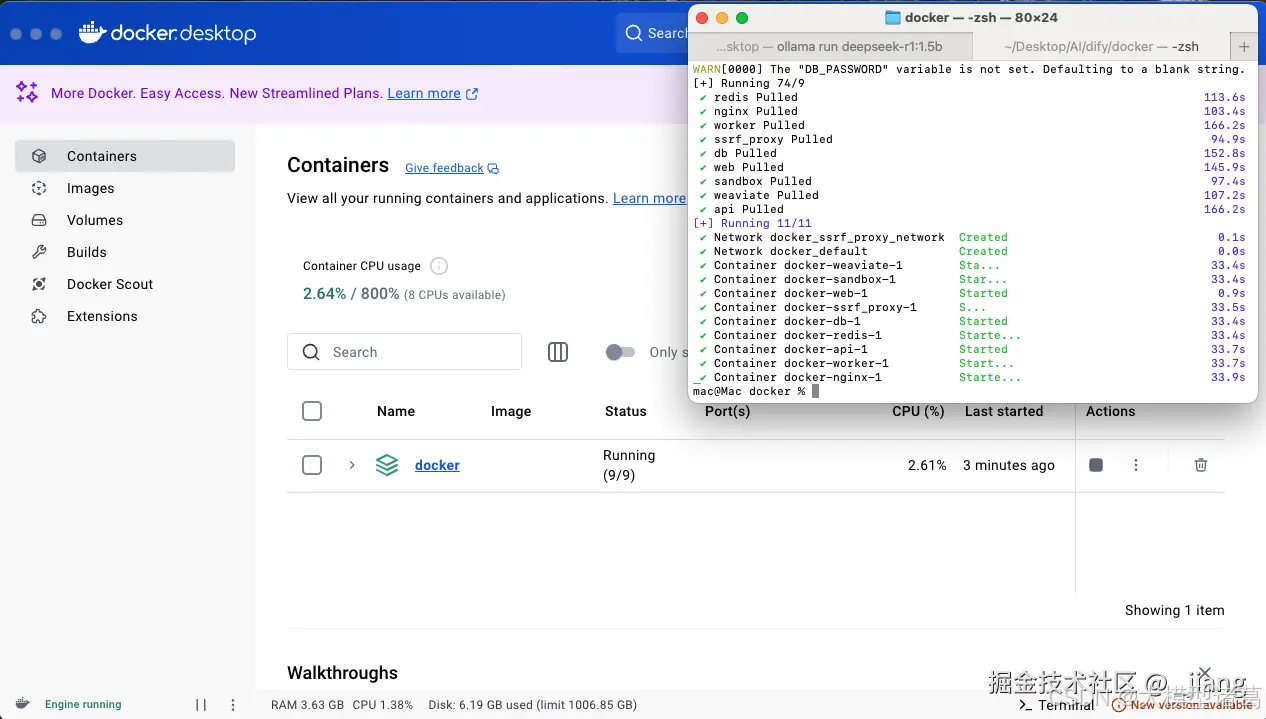Give feedback on the Containers page
The width and height of the screenshot is (1266, 719).
pos(443,168)
